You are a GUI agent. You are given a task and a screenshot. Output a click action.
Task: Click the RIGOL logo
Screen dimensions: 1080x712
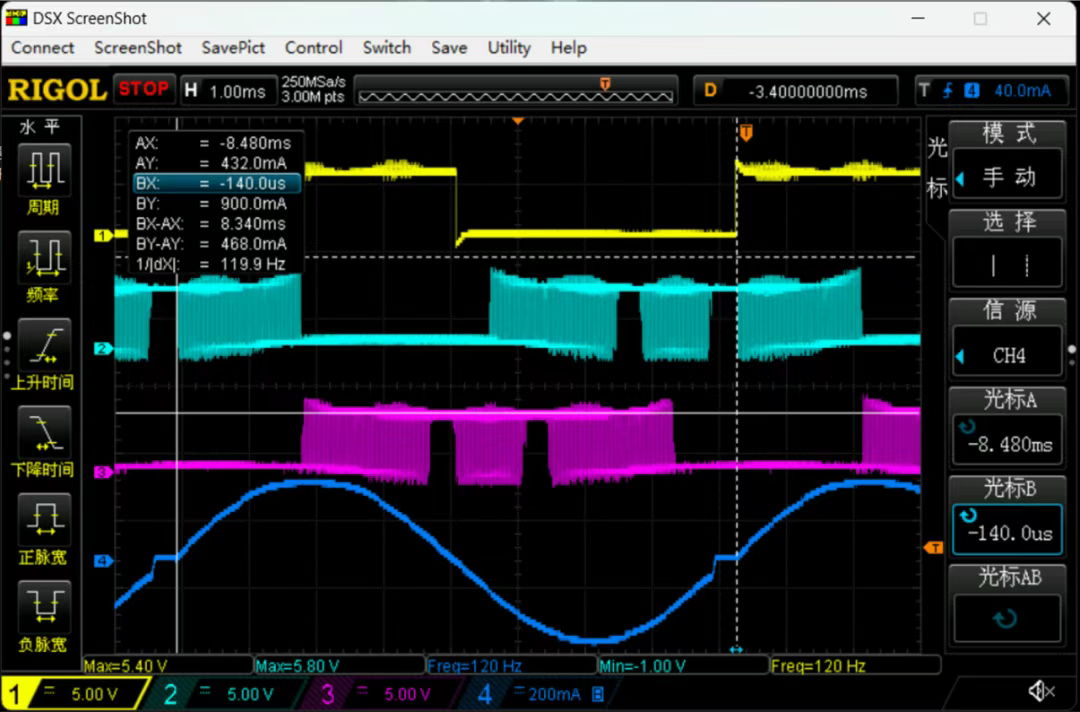[57, 90]
